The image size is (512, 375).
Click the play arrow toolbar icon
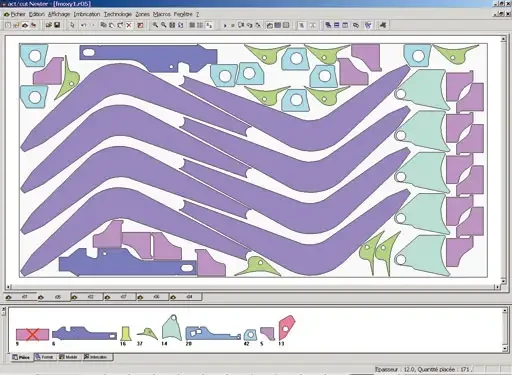click(x=225, y=25)
